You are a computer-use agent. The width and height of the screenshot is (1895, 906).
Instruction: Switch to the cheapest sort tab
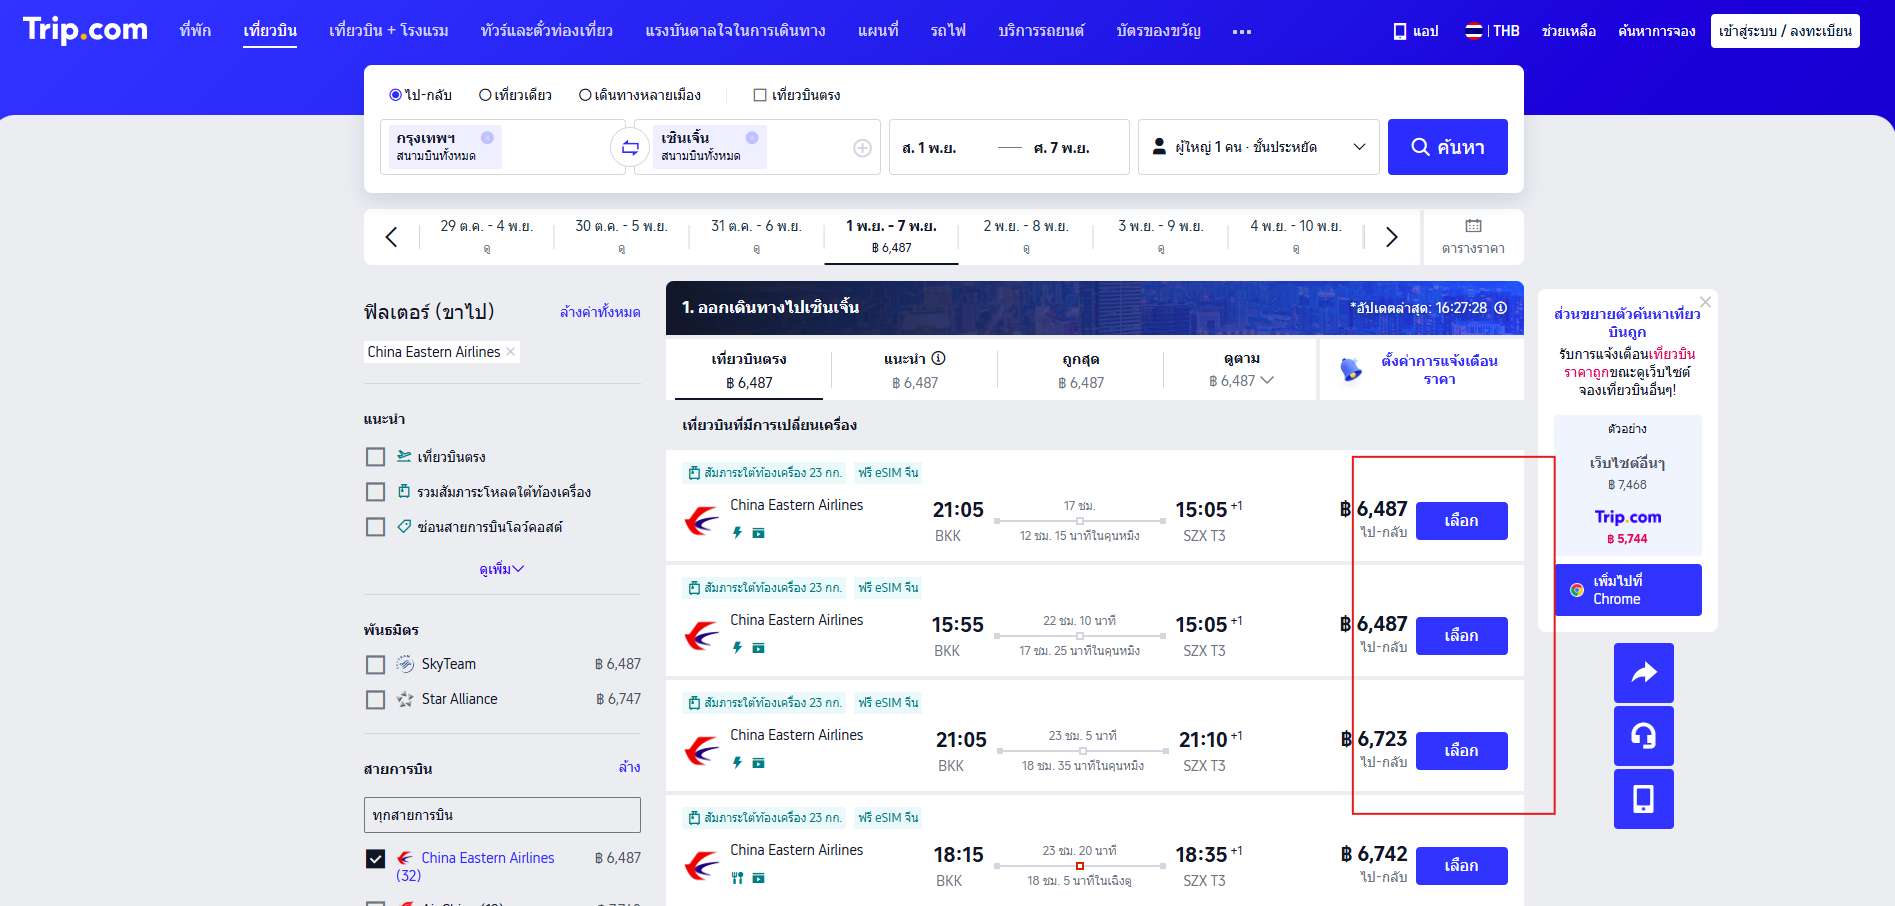click(x=1080, y=370)
